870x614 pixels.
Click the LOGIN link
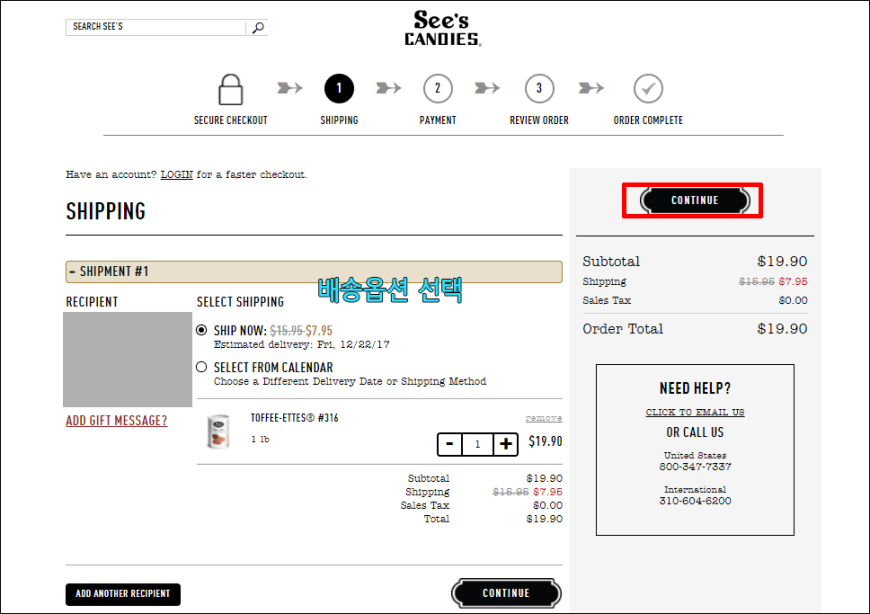(176, 175)
